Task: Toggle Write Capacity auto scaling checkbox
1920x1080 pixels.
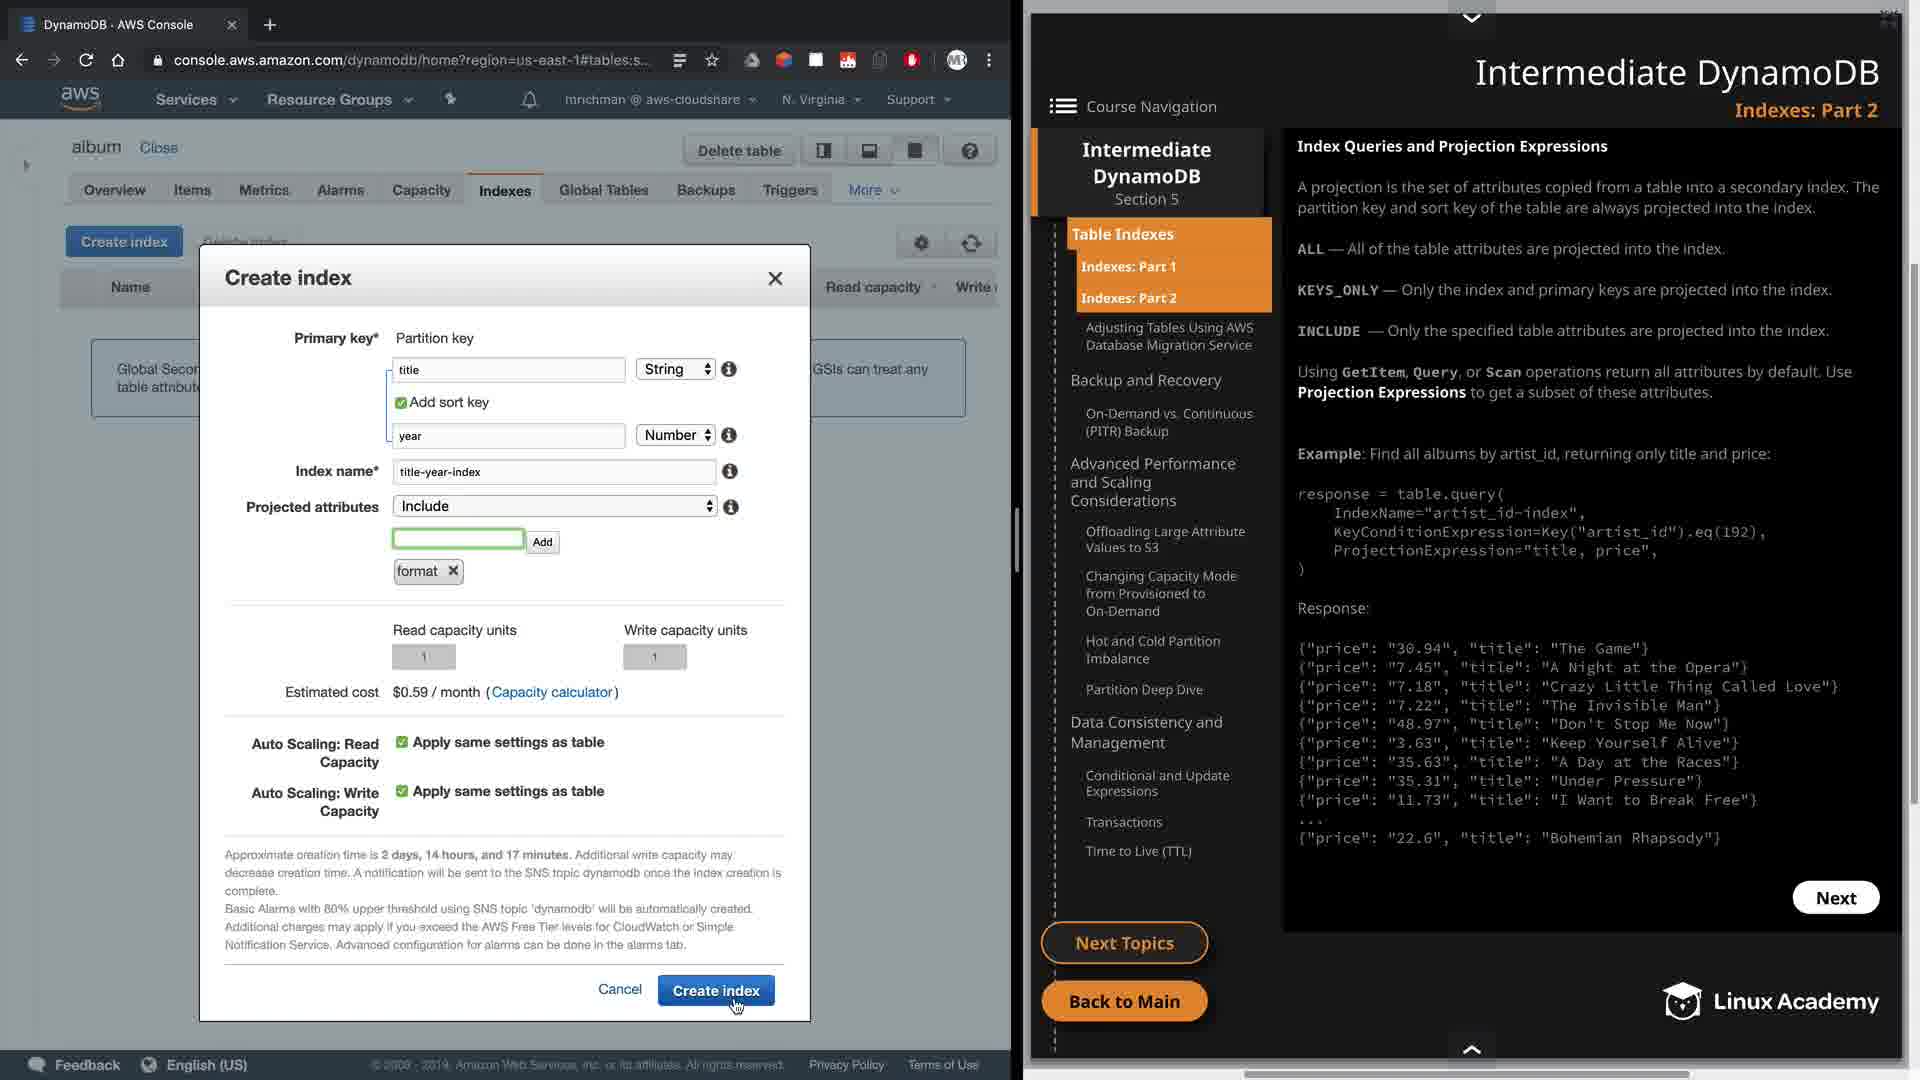Action: (402, 791)
